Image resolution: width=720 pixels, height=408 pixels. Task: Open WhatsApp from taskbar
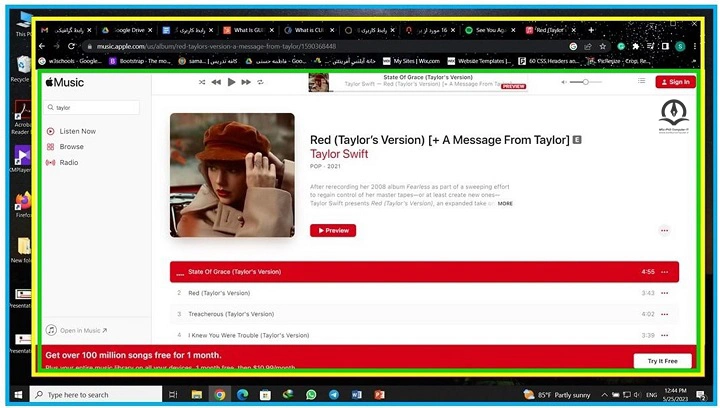[x=311, y=395]
